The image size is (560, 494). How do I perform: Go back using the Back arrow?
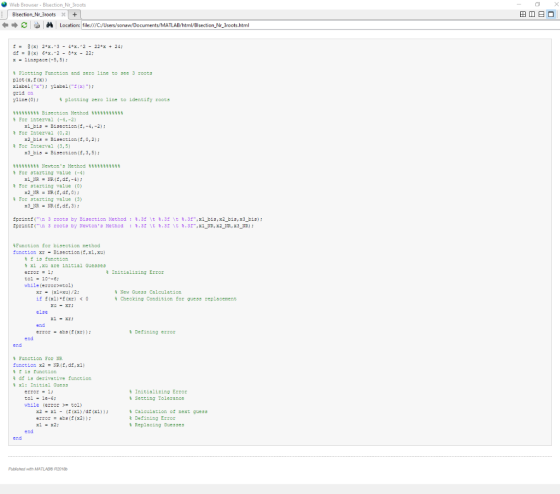pyautogui.click(x=5, y=25)
